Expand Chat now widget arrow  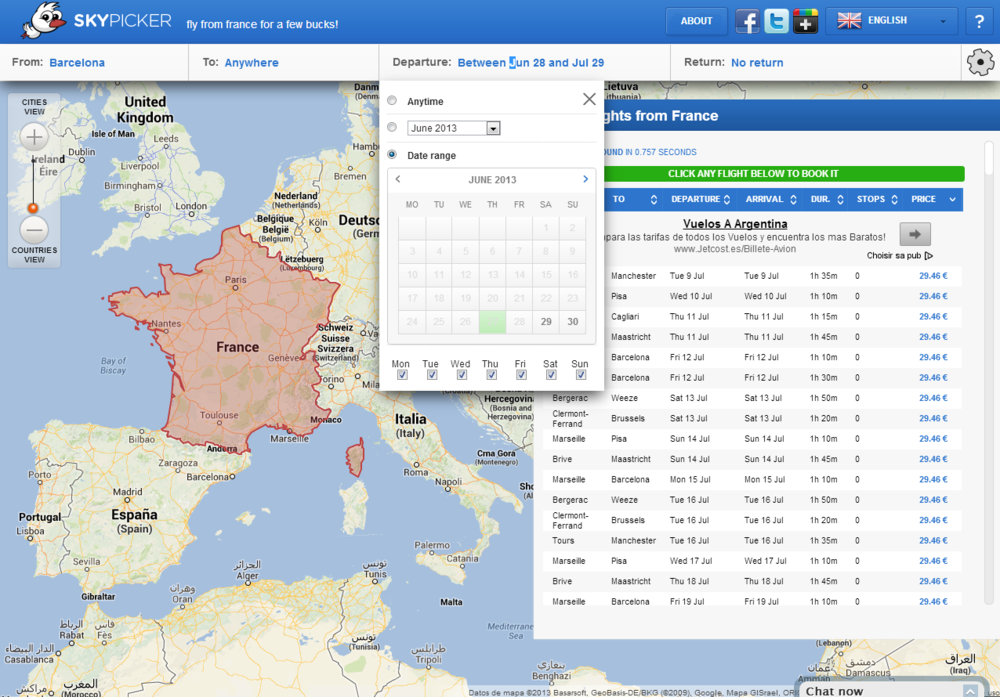970,691
